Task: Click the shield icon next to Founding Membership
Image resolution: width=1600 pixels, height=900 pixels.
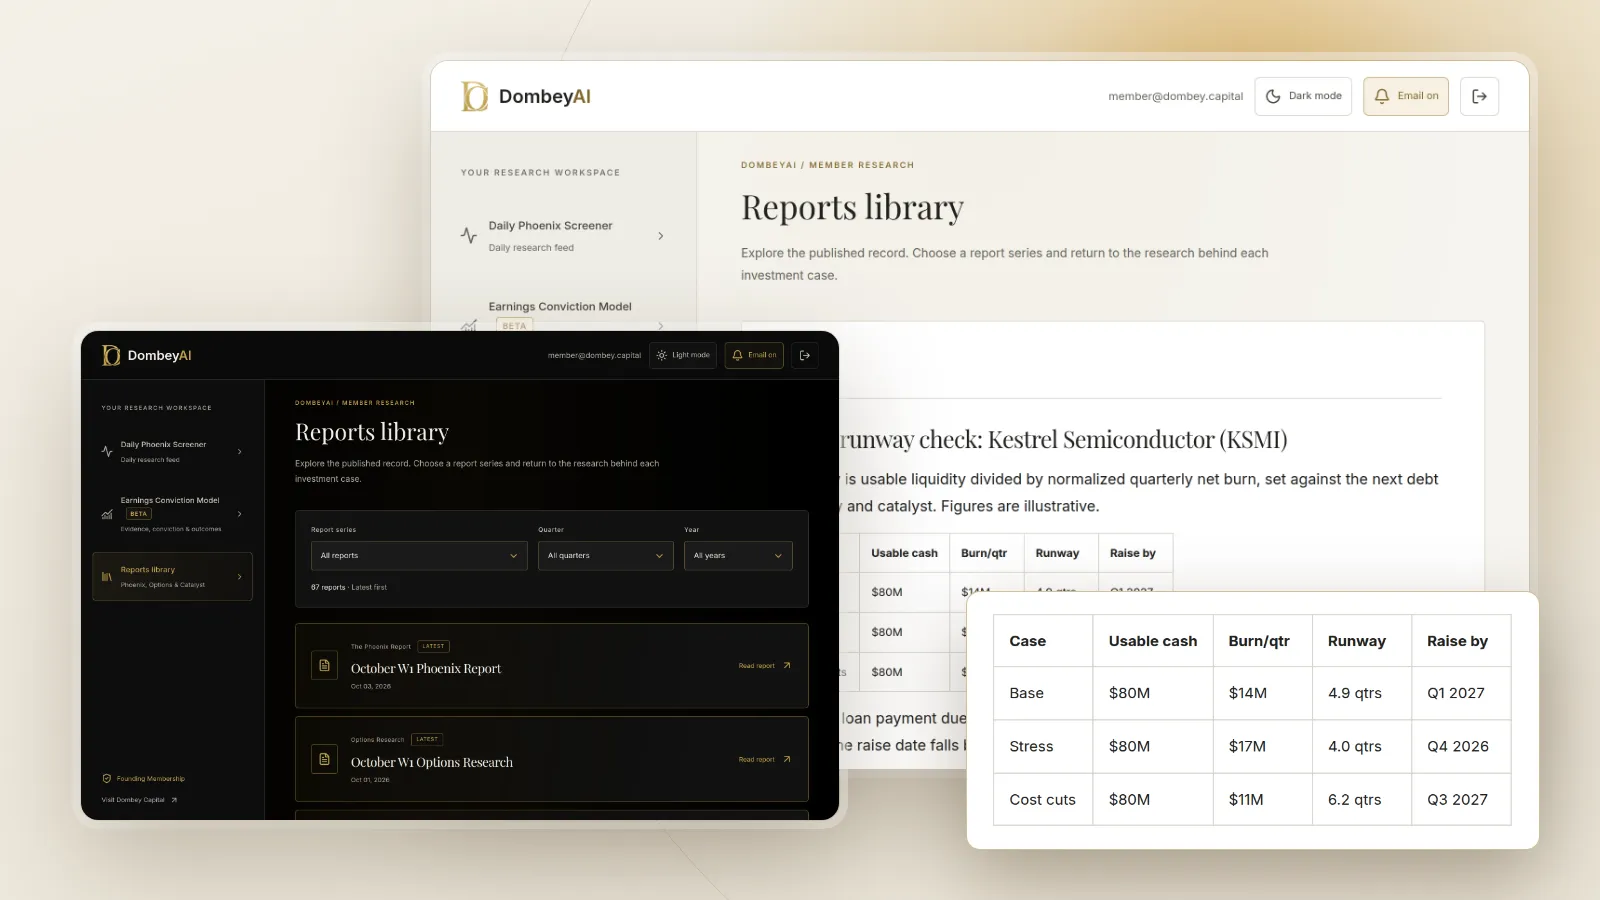Action: (x=107, y=778)
